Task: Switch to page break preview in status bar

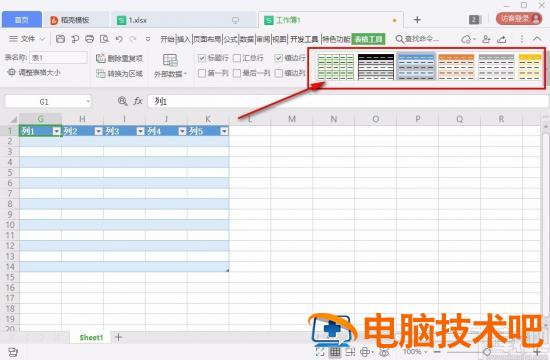Action: [350, 352]
